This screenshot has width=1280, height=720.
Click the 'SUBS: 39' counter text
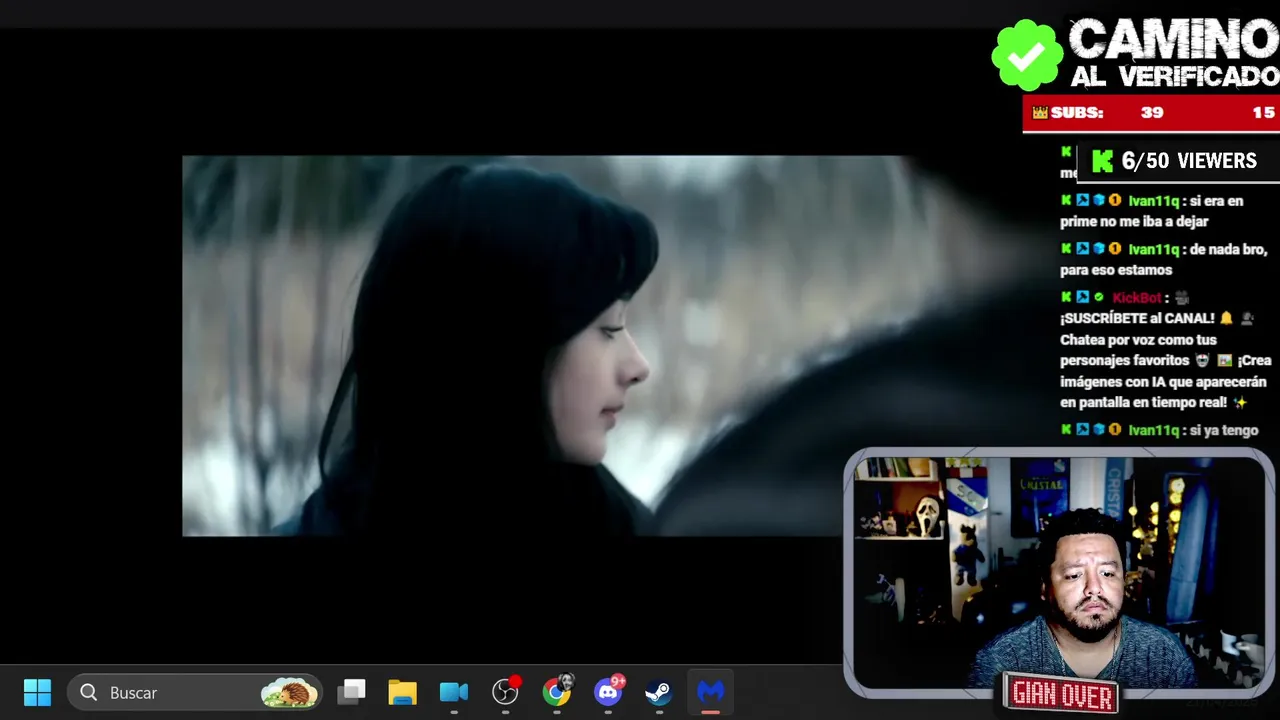pyautogui.click(x=1107, y=113)
